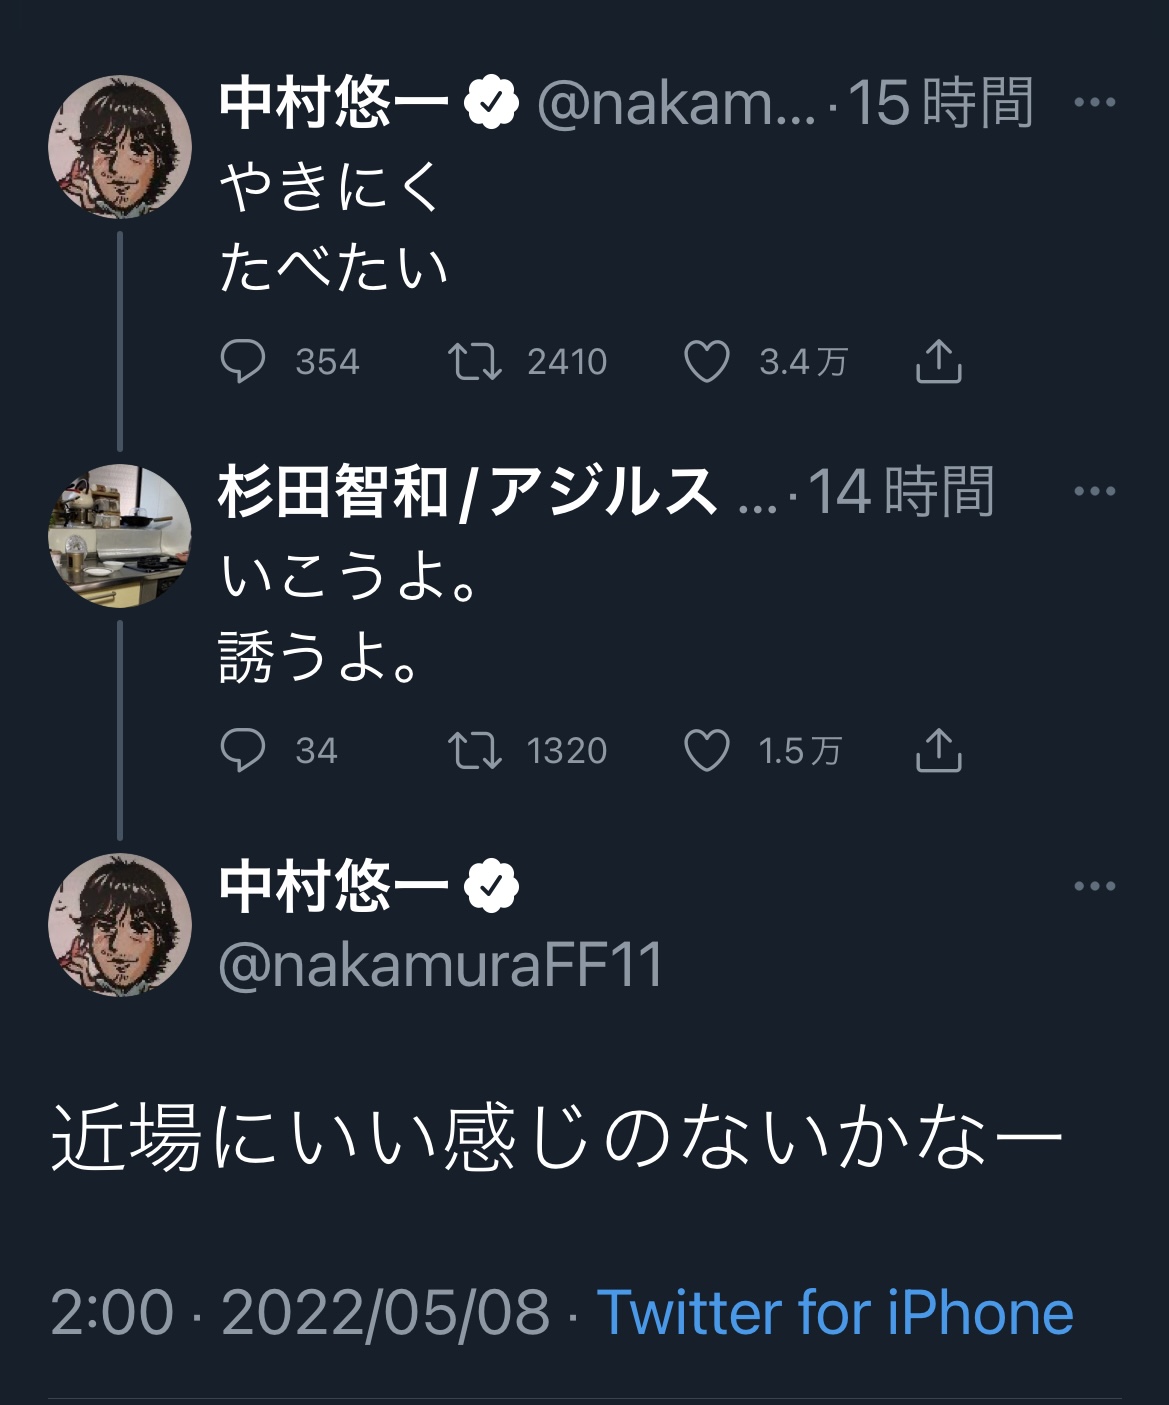
Task: Open the @nakamuraFF11 handle profile
Action: coord(441,966)
